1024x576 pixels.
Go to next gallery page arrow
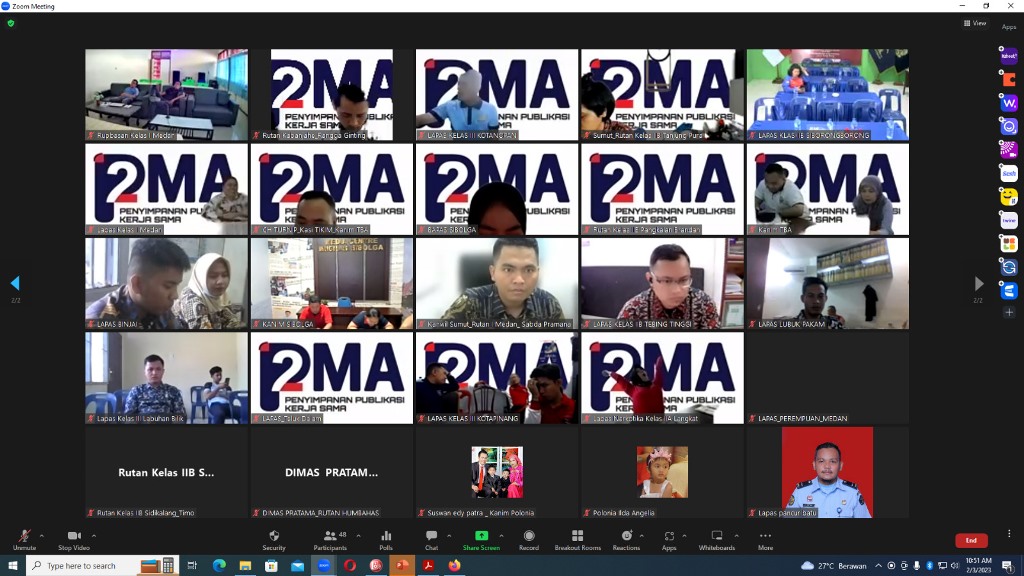[978, 284]
